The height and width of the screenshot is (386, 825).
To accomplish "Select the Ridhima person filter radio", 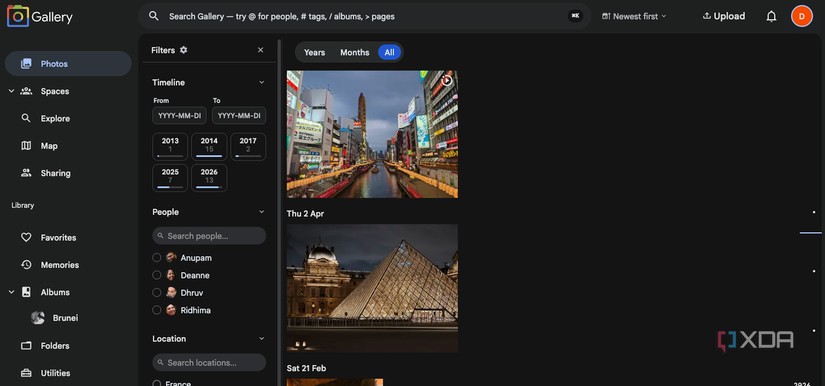I will [x=156, y=310].
